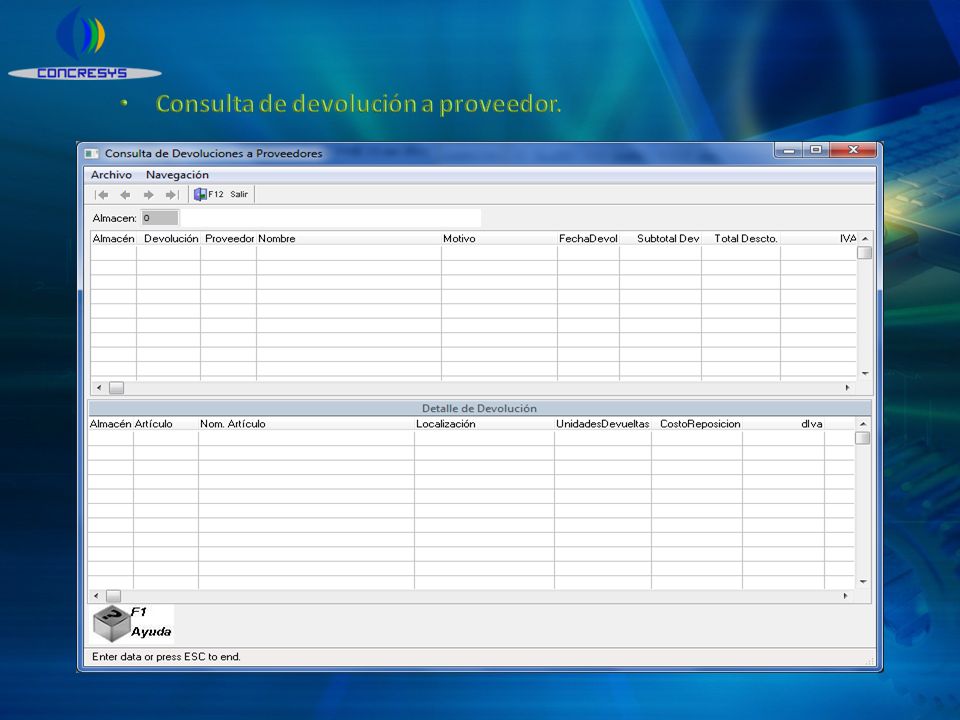Select the Nombre column header
Image resolution: width=960 pixels, height=720 pixels.
coord(348,239)
